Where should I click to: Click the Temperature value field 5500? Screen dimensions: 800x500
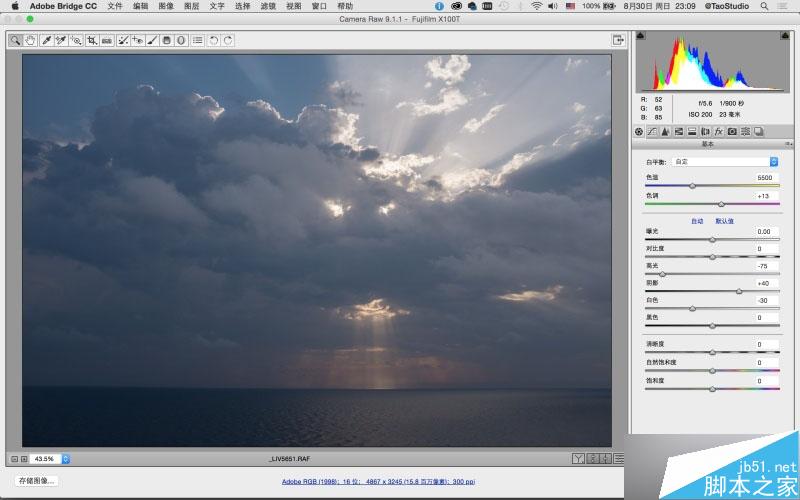pos(766,178)
